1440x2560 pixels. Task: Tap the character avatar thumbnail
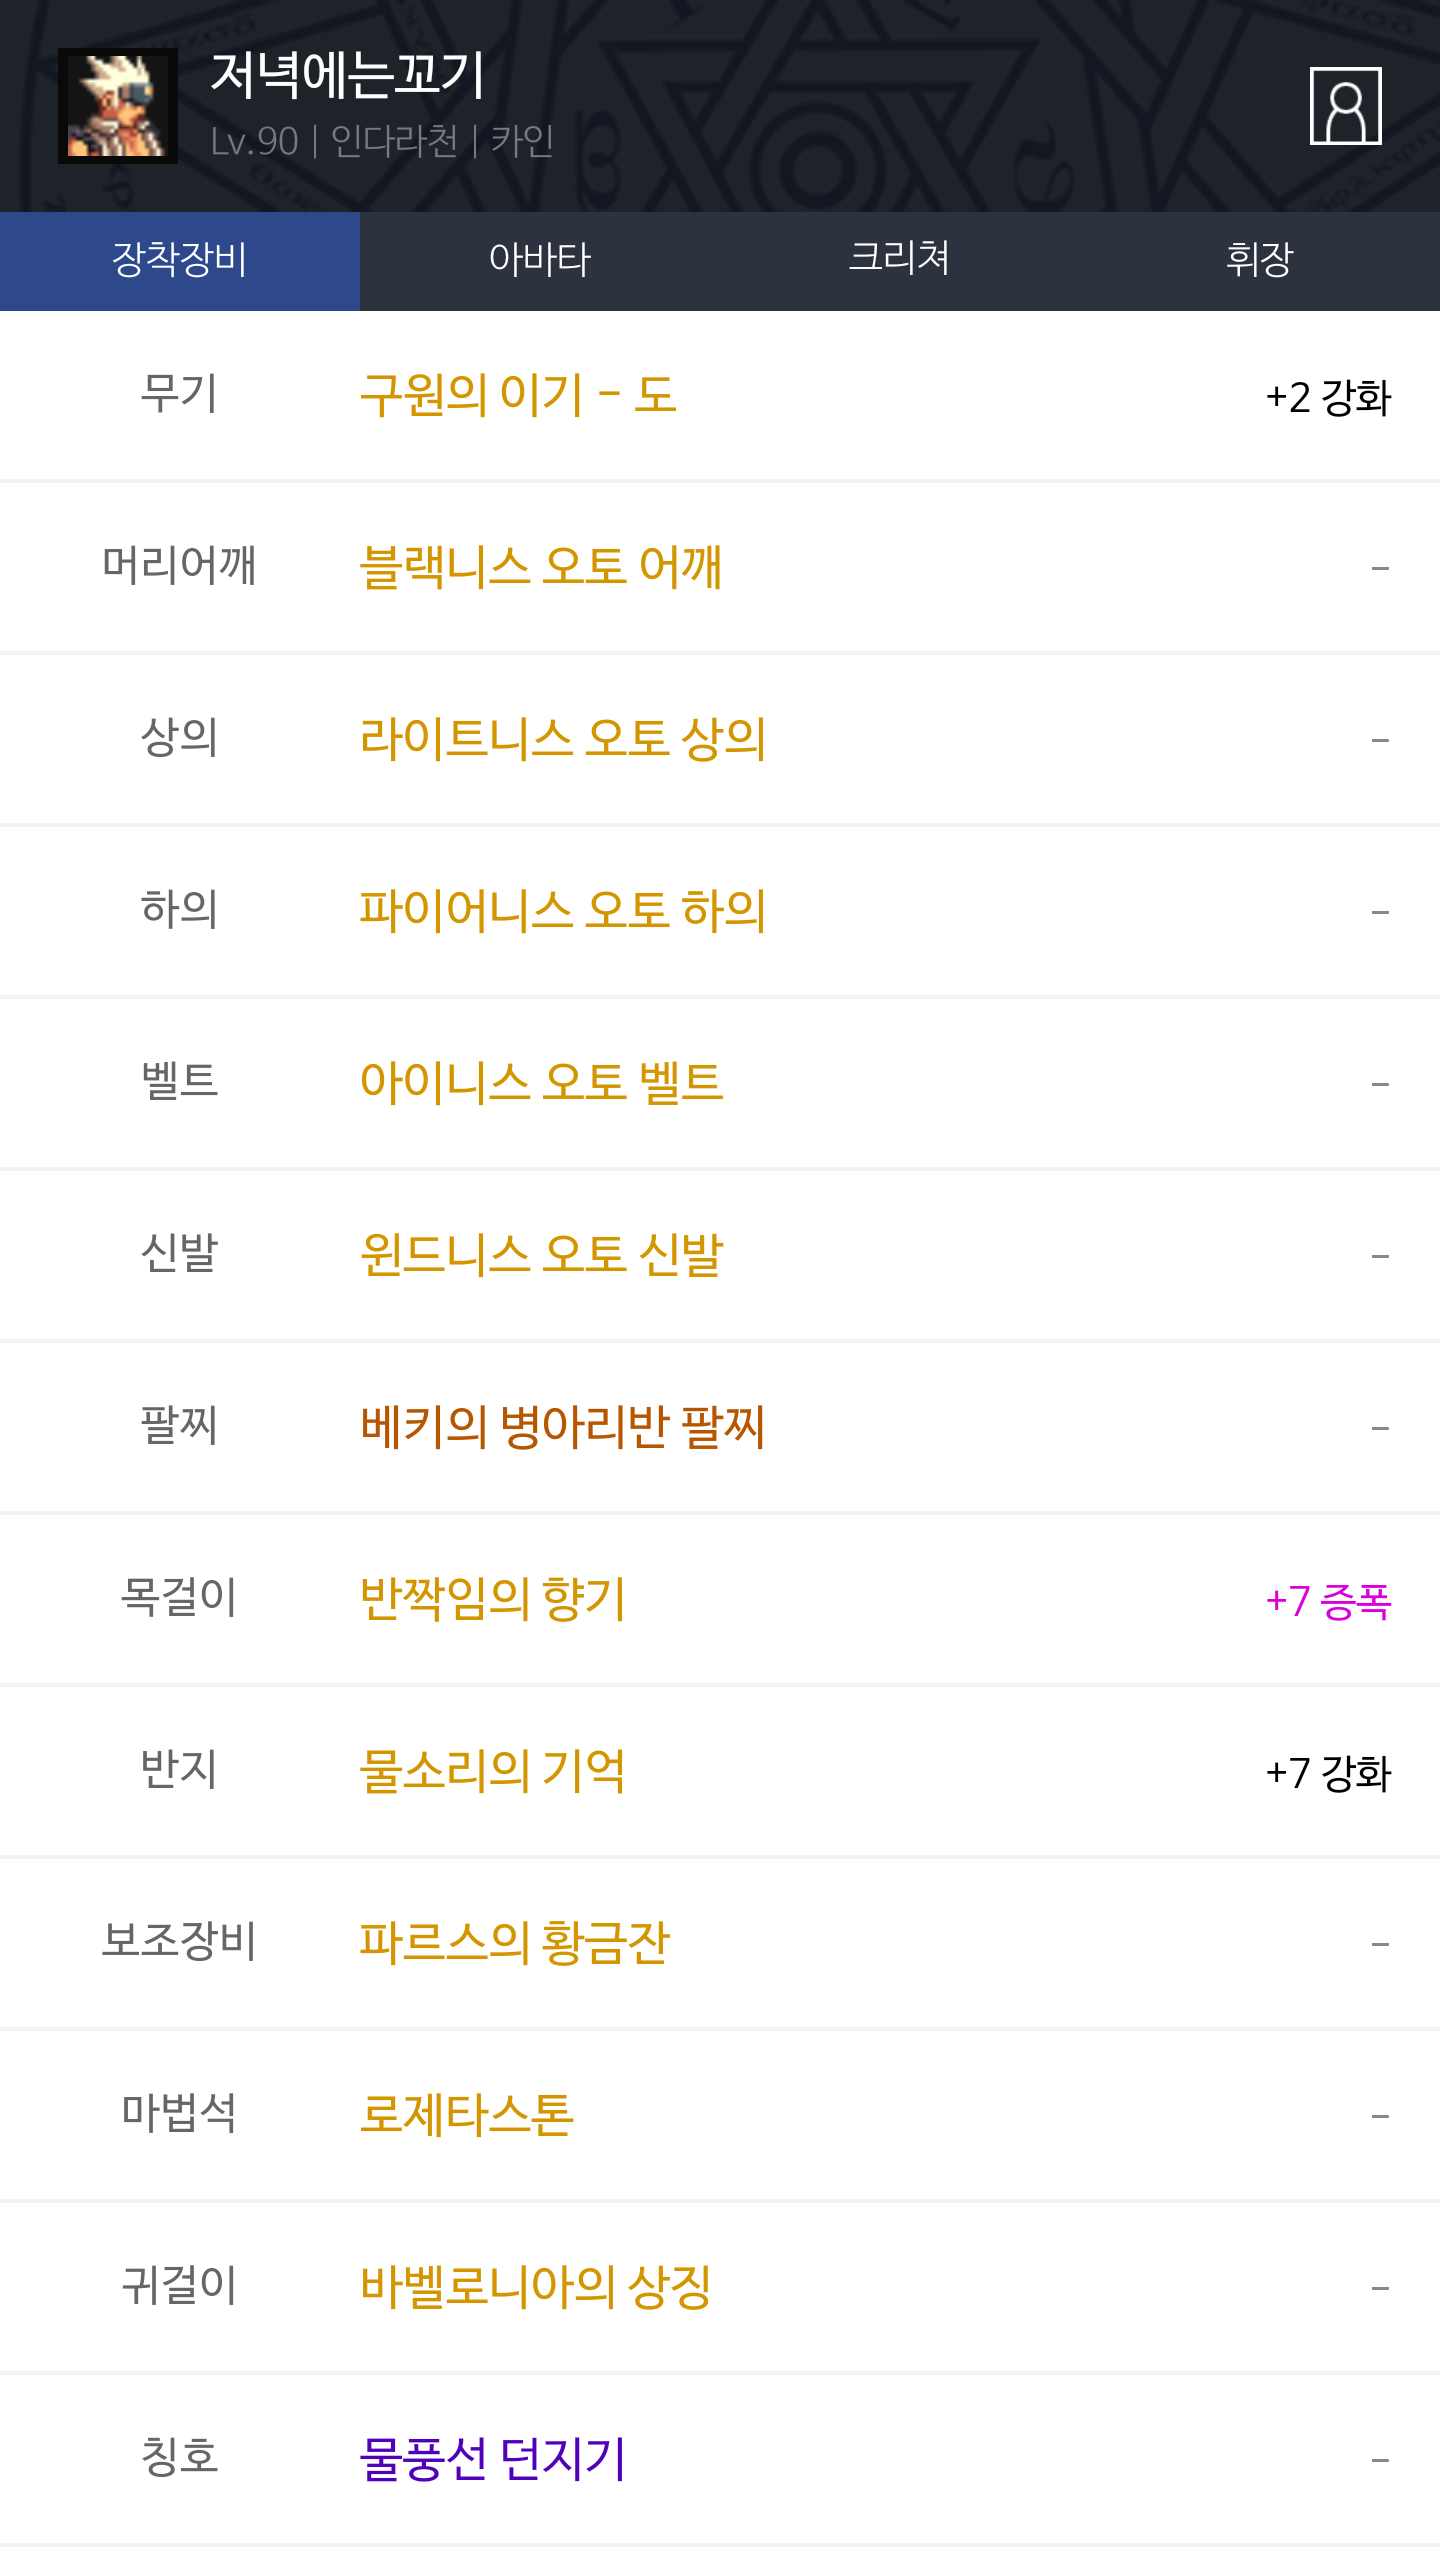(118, 106)
